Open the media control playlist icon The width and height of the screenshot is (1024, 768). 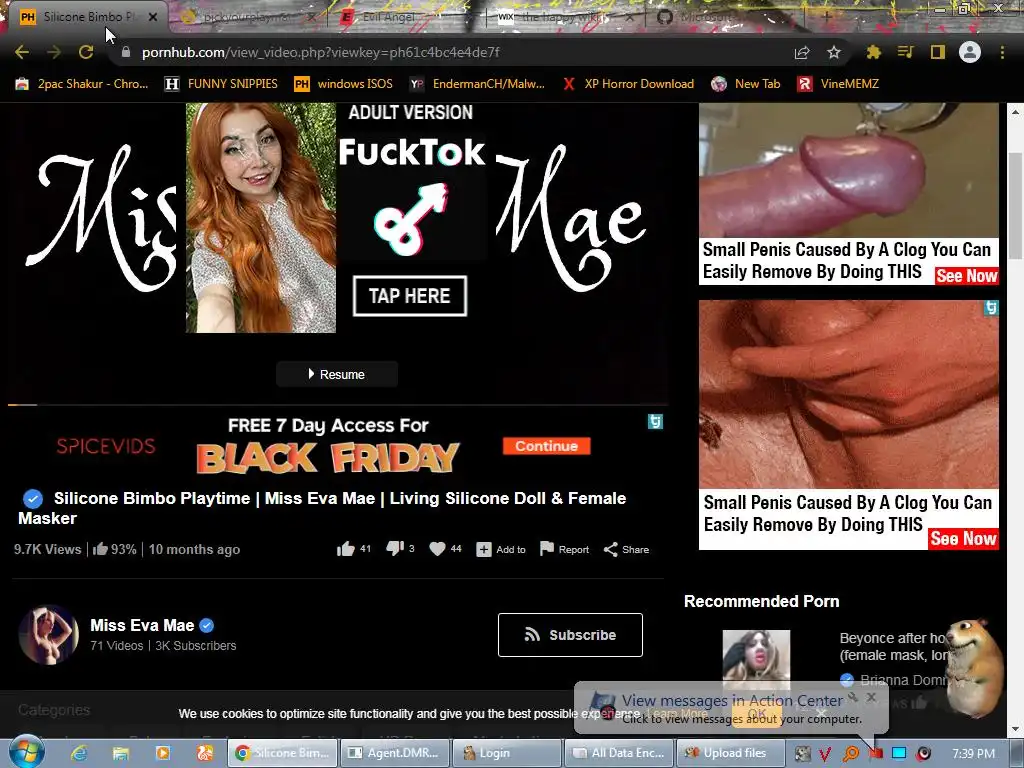pyautogui.click(x=905, y=52)
